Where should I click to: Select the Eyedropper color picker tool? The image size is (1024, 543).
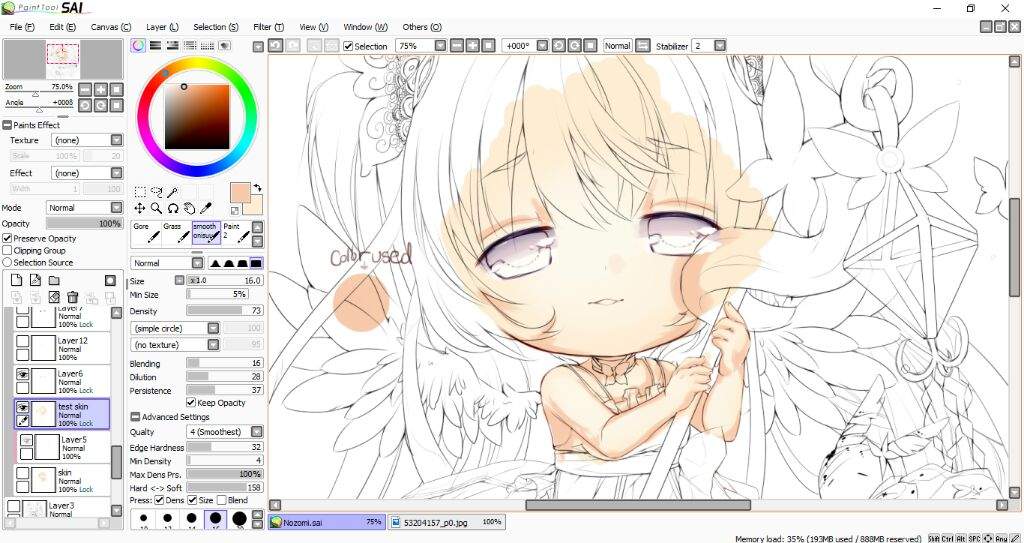point(205,208)
